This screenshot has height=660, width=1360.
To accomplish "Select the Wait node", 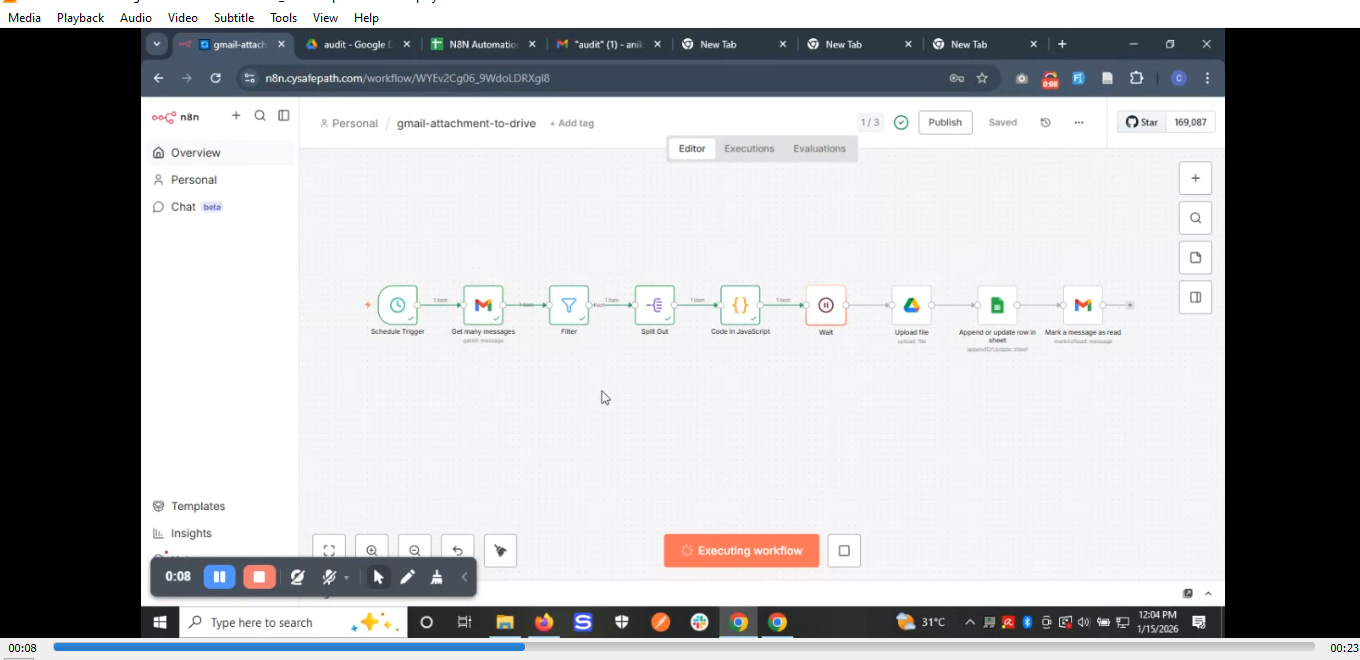I will pyautogui.click(x=826, y=305).
